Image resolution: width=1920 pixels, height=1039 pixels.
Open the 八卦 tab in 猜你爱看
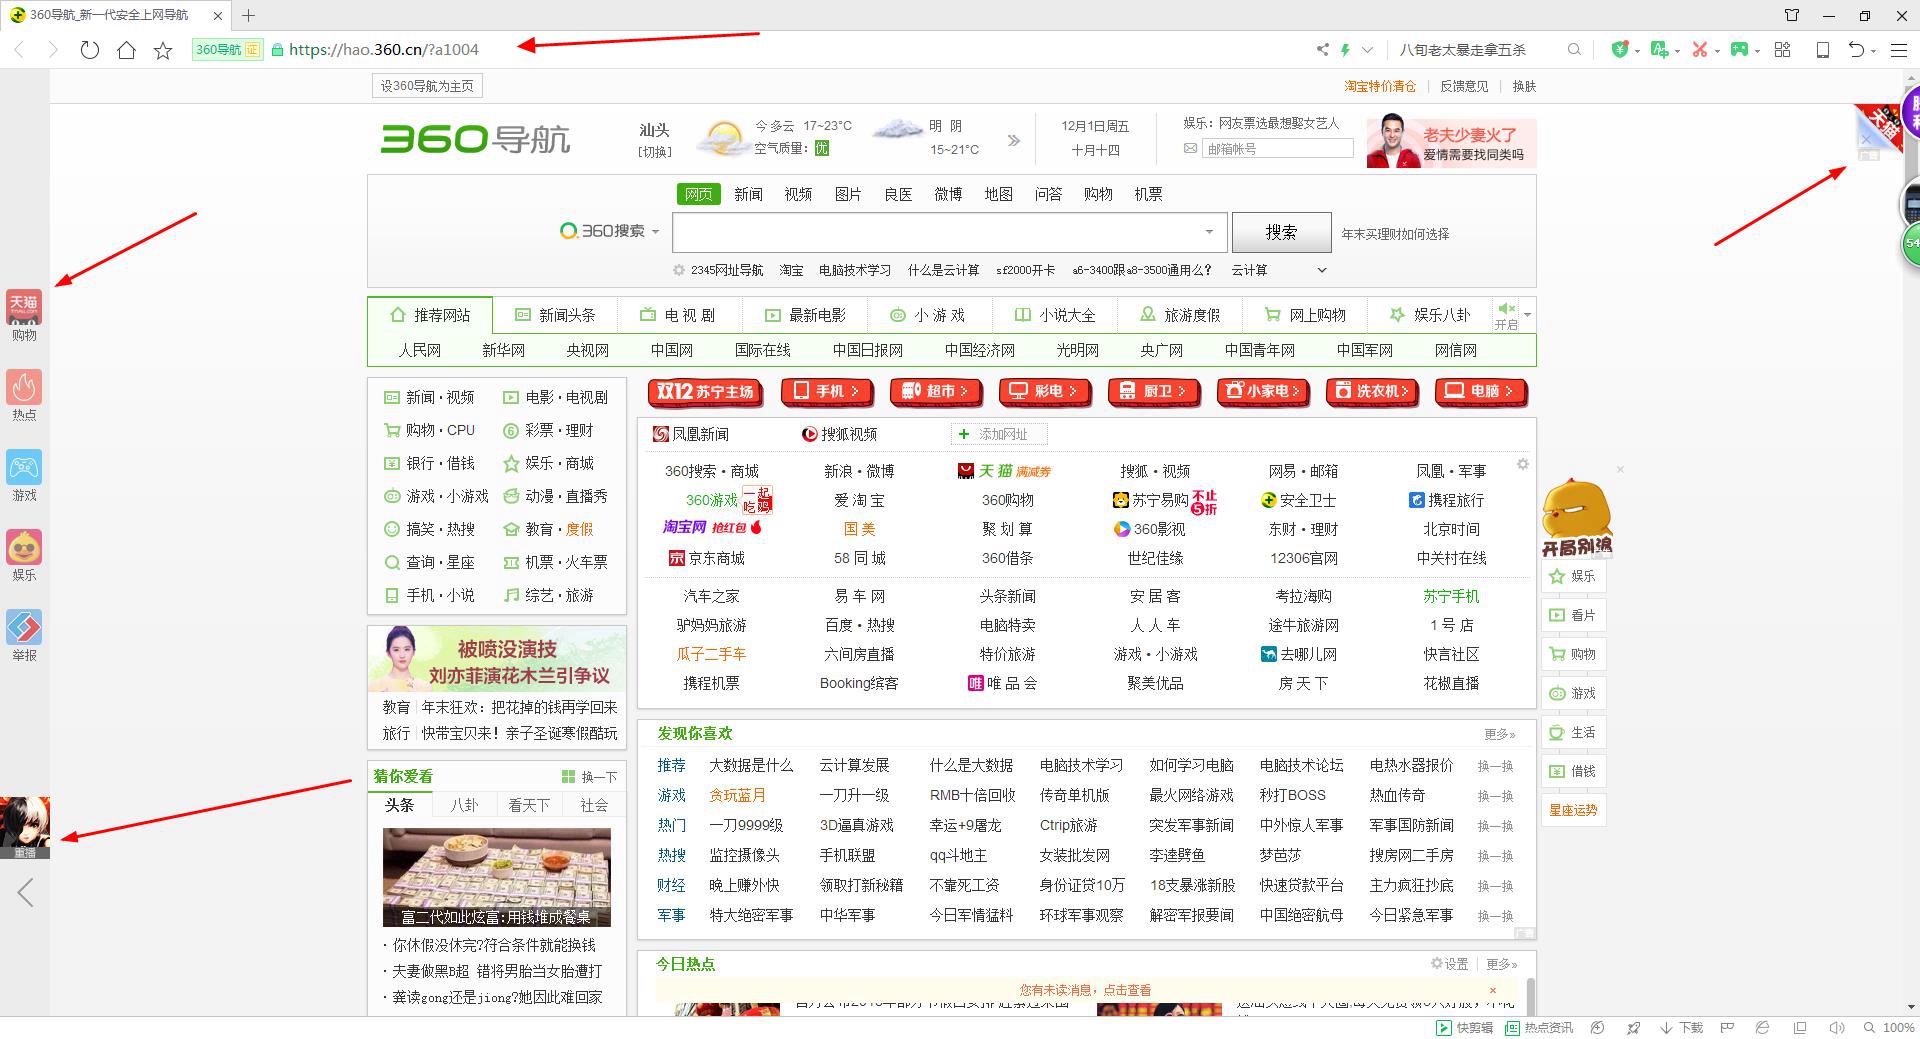pos(464,805)
